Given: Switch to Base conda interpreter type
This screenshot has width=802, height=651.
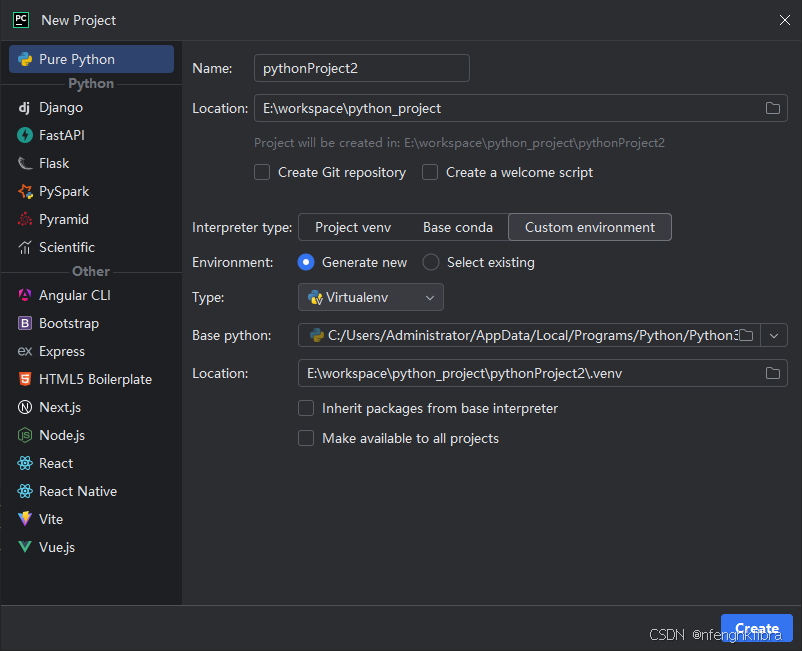Looking at the screenshot, I should pos(458,227).
